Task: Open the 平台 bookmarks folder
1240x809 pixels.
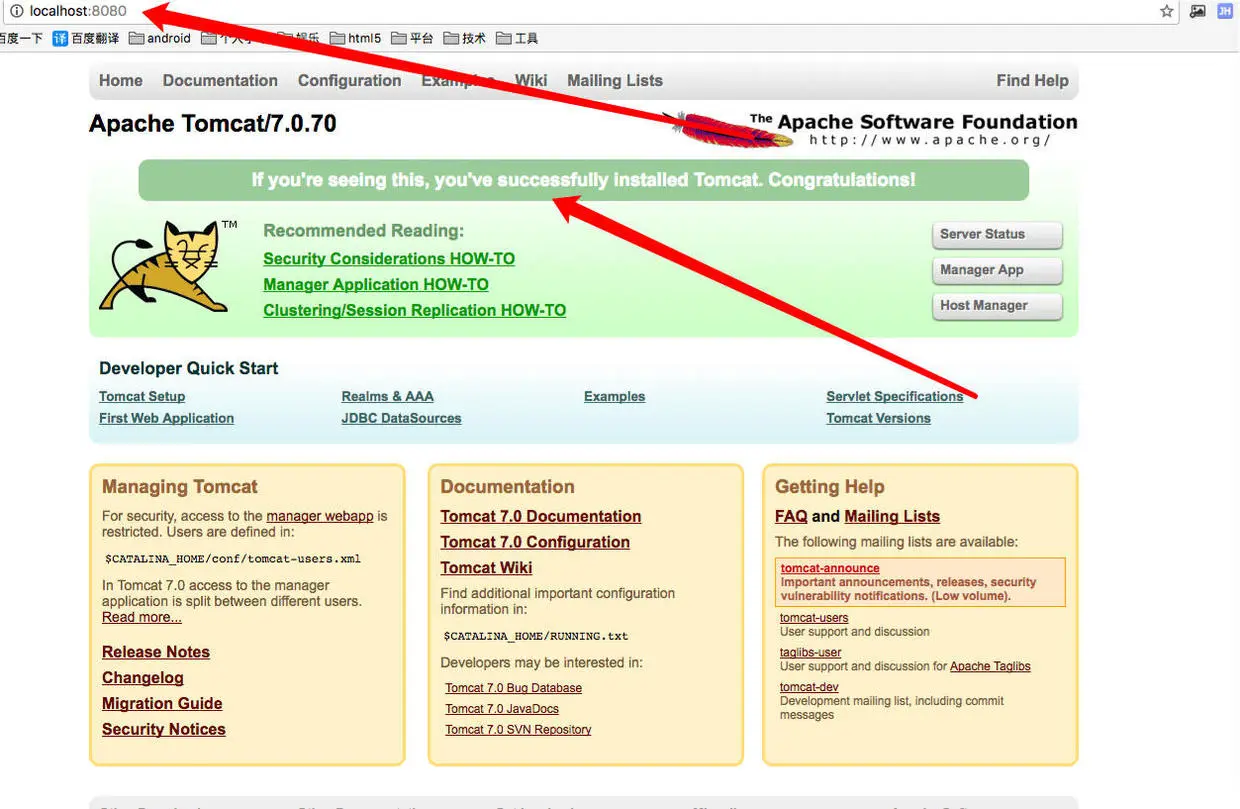Action: coord(413,38)
